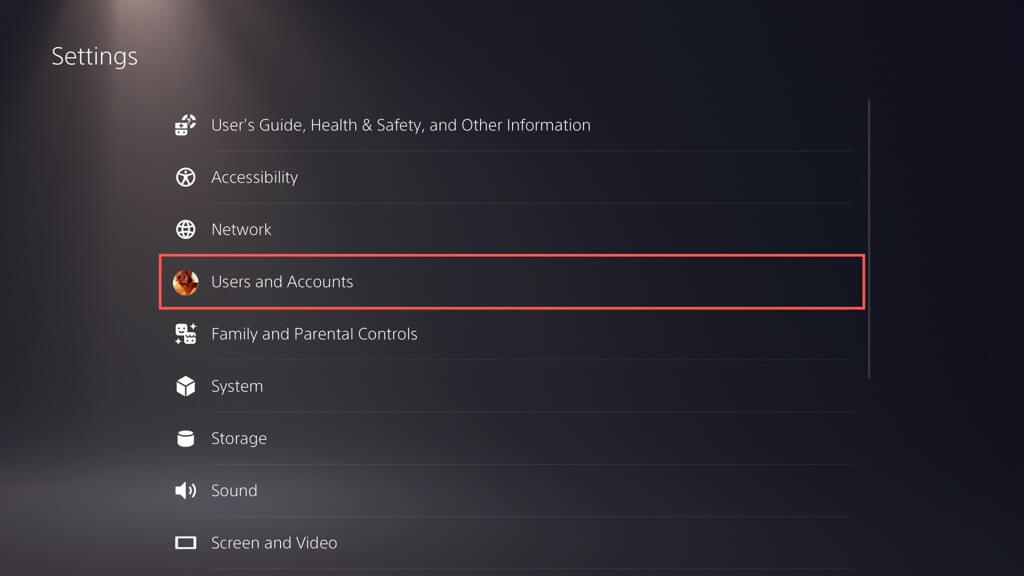Select the Screen and Video display icon
The height and width of the screenshot is (576, 1024).
[x=186, y=543]
